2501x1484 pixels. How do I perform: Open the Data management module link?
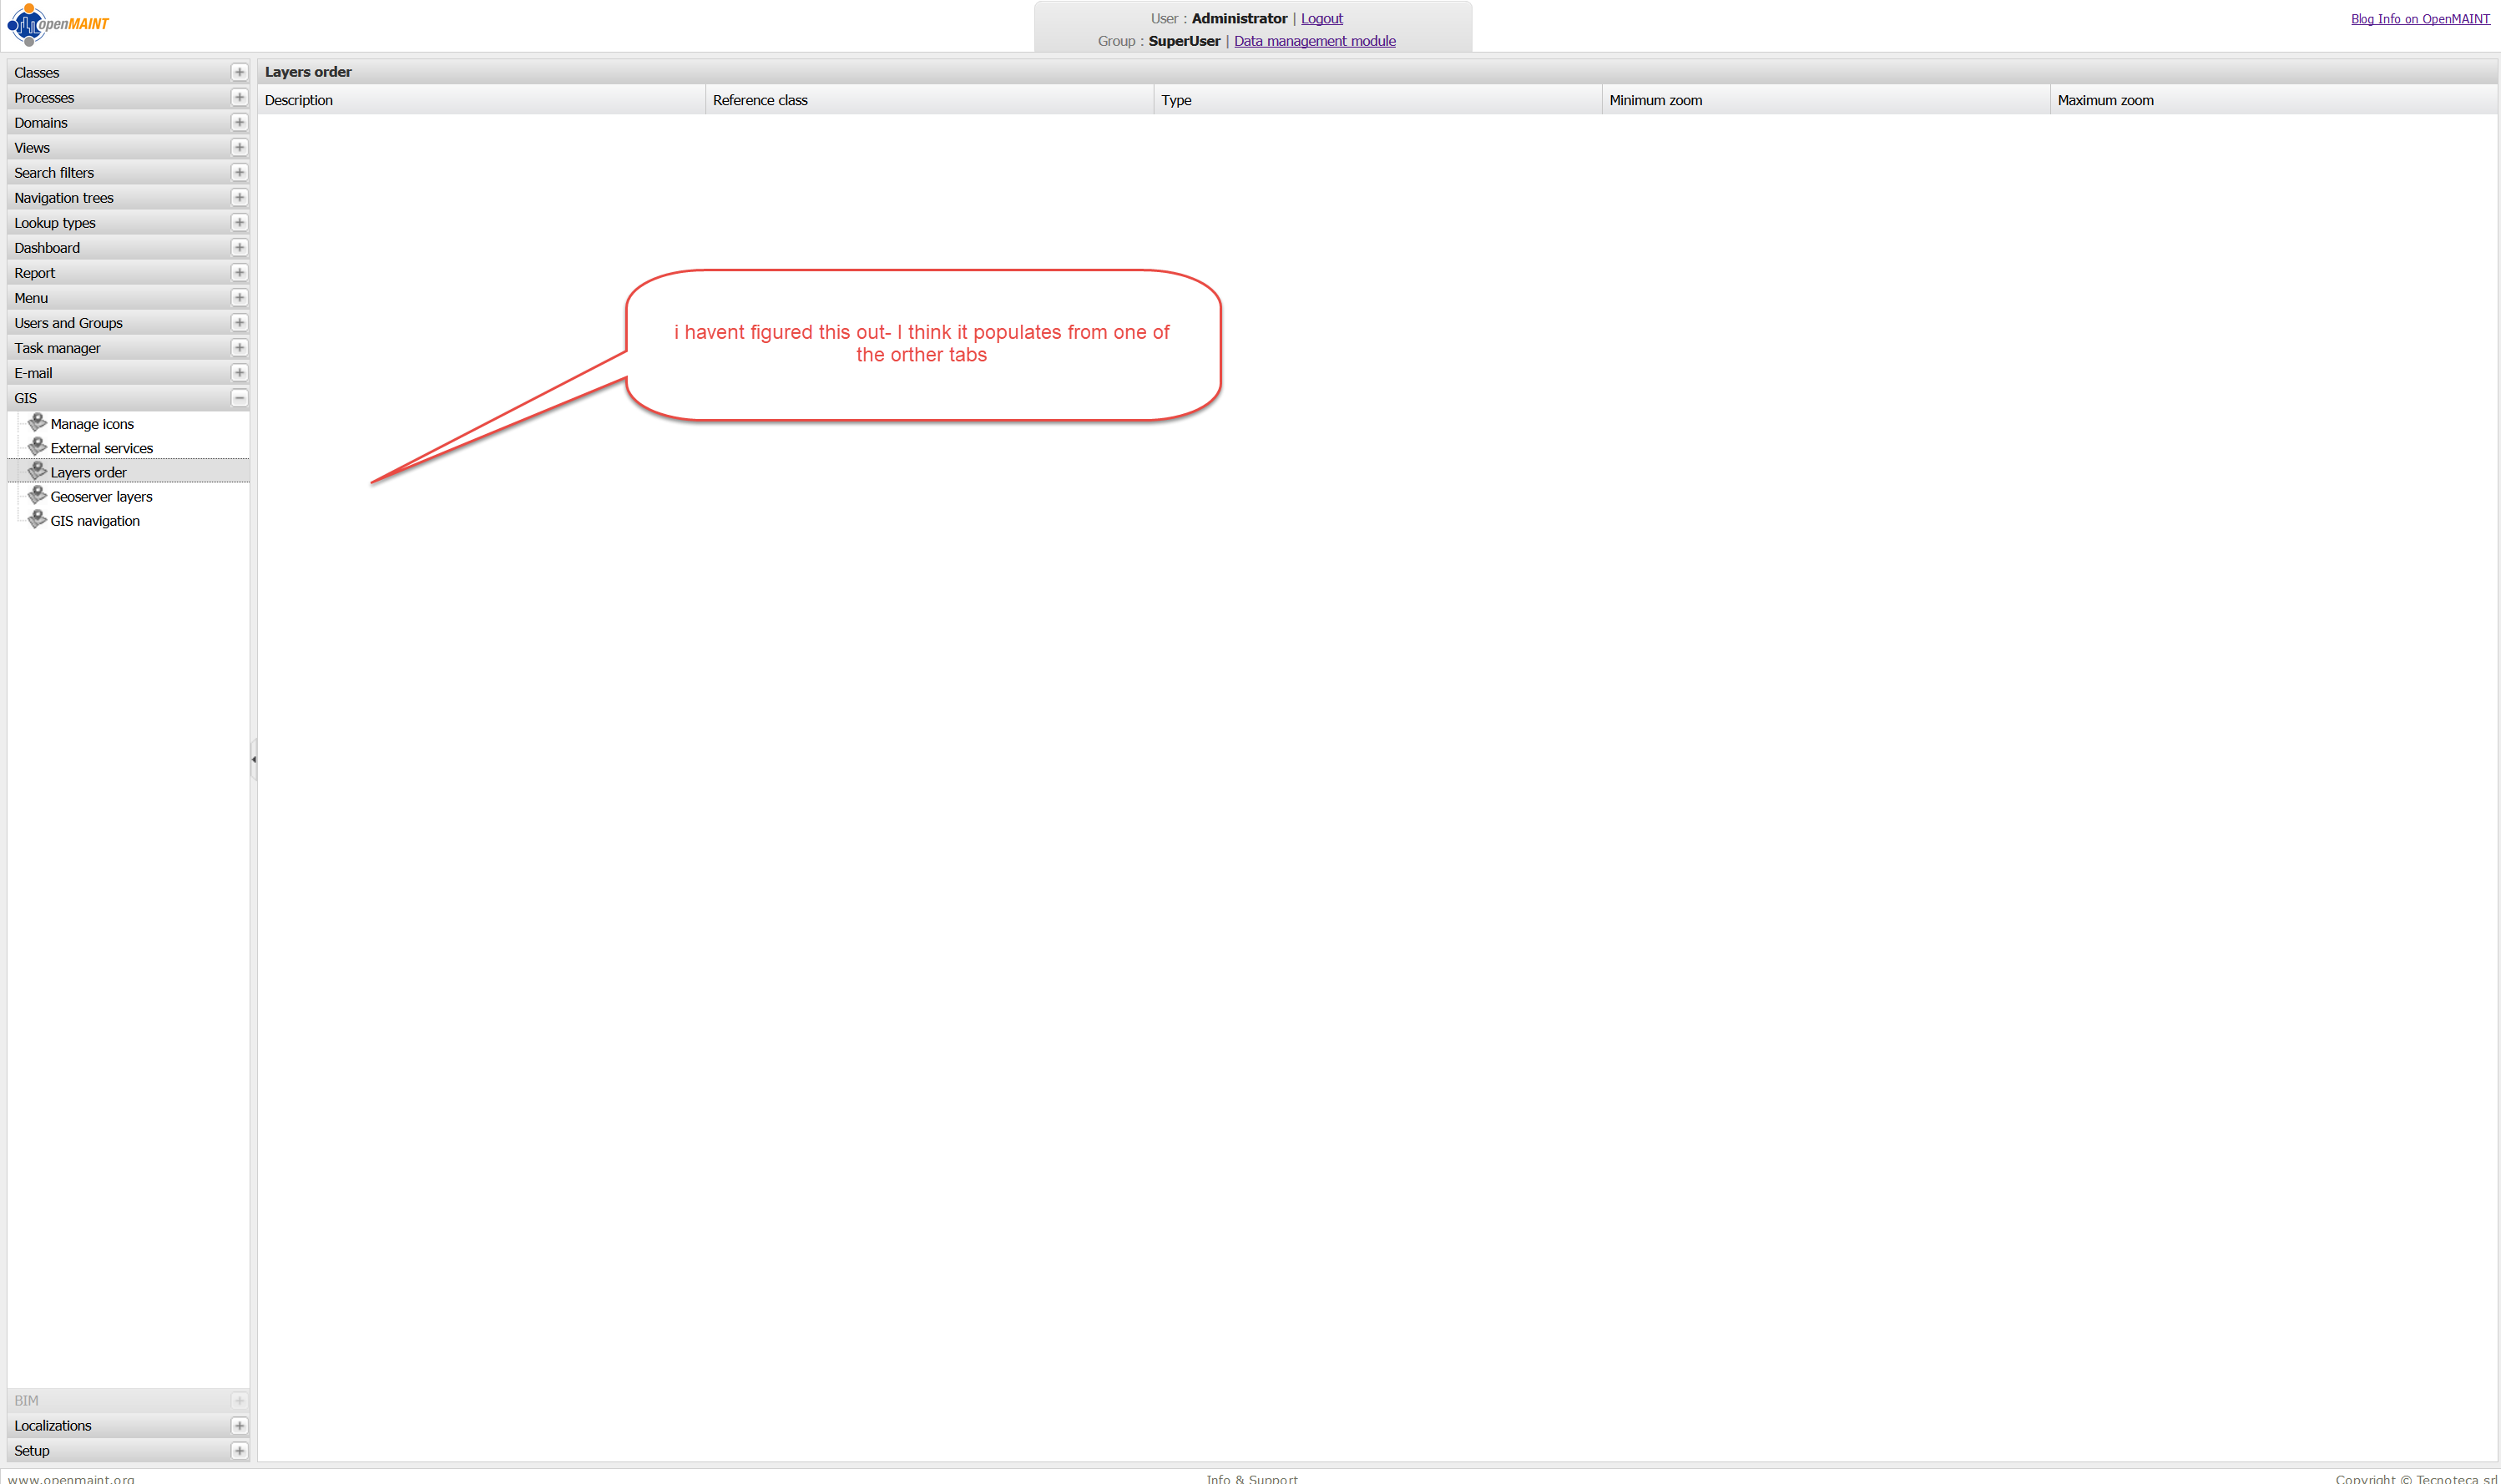1314,41
